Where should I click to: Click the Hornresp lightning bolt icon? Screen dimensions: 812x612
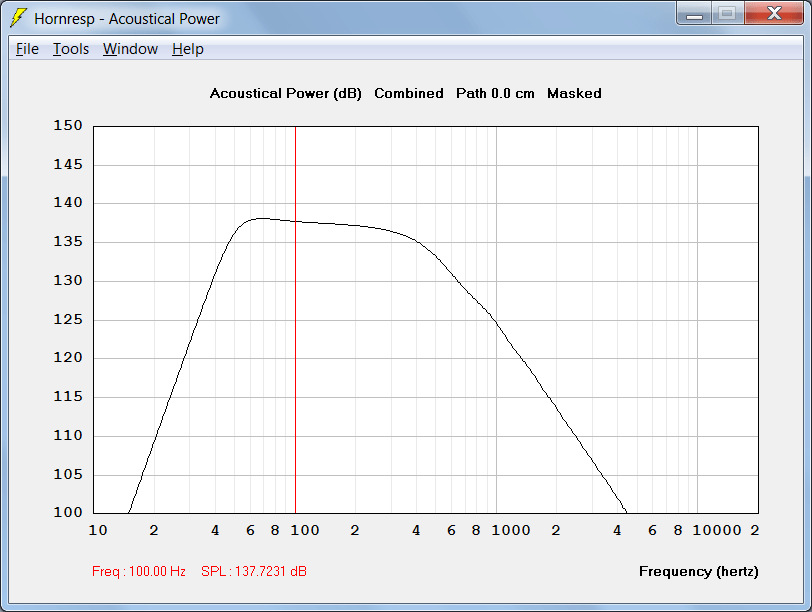18,18
